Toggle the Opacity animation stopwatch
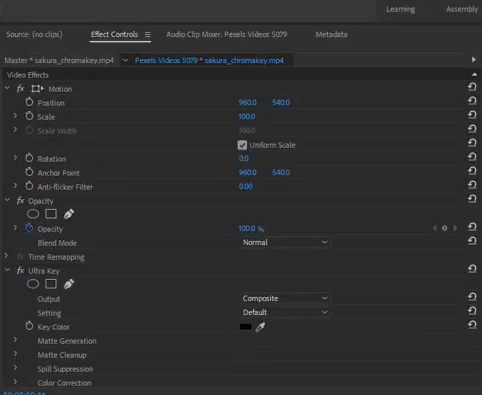 [x=29, y=228]
